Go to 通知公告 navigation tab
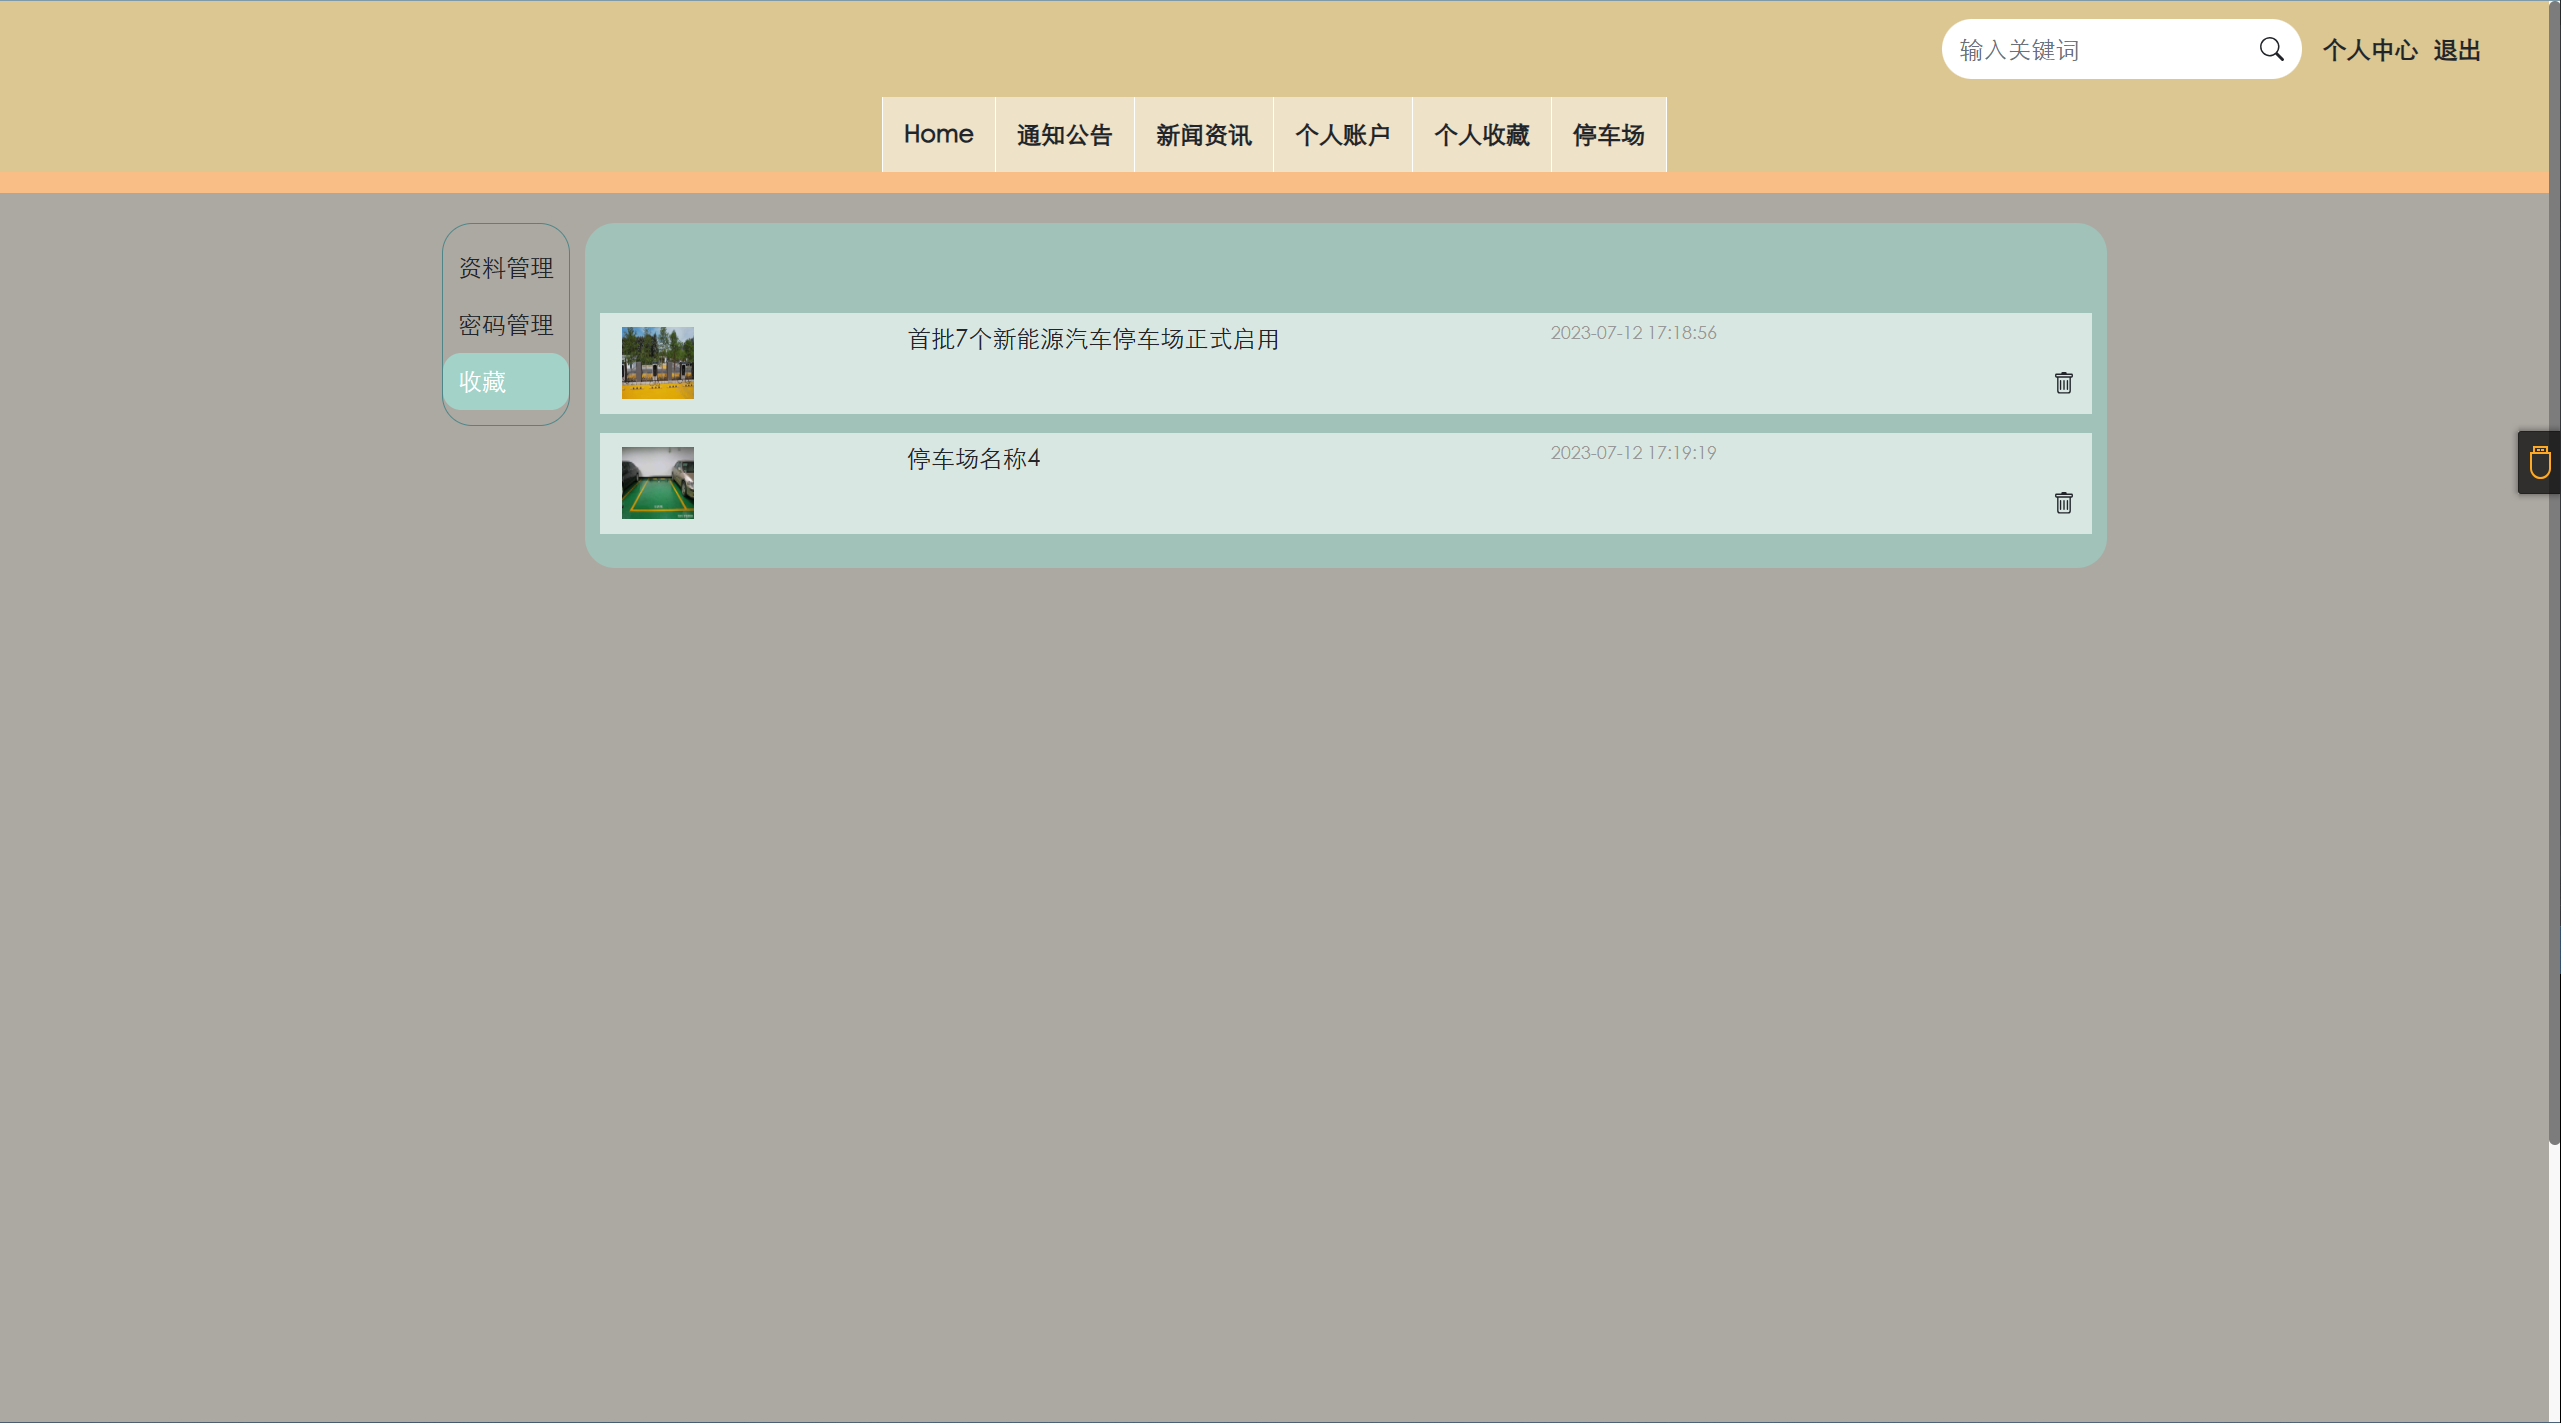The width and height of the screenshot is (2561, 1423). coord(1064,135)
